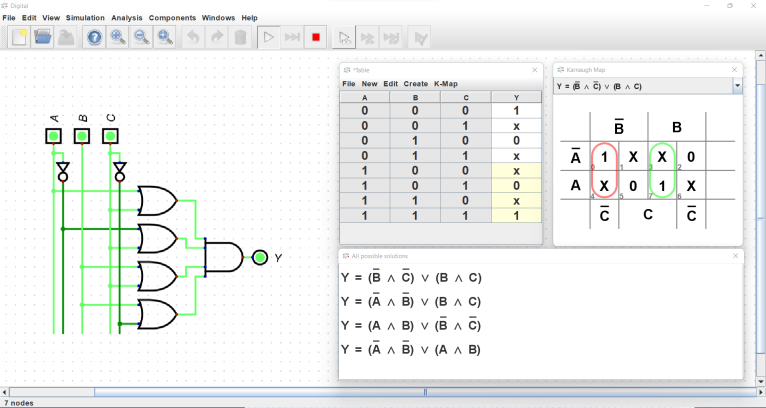This screenshot has width=766, height=408.
Task: Click the Zoom Out magnifier icon
Action: coord(142,37)
